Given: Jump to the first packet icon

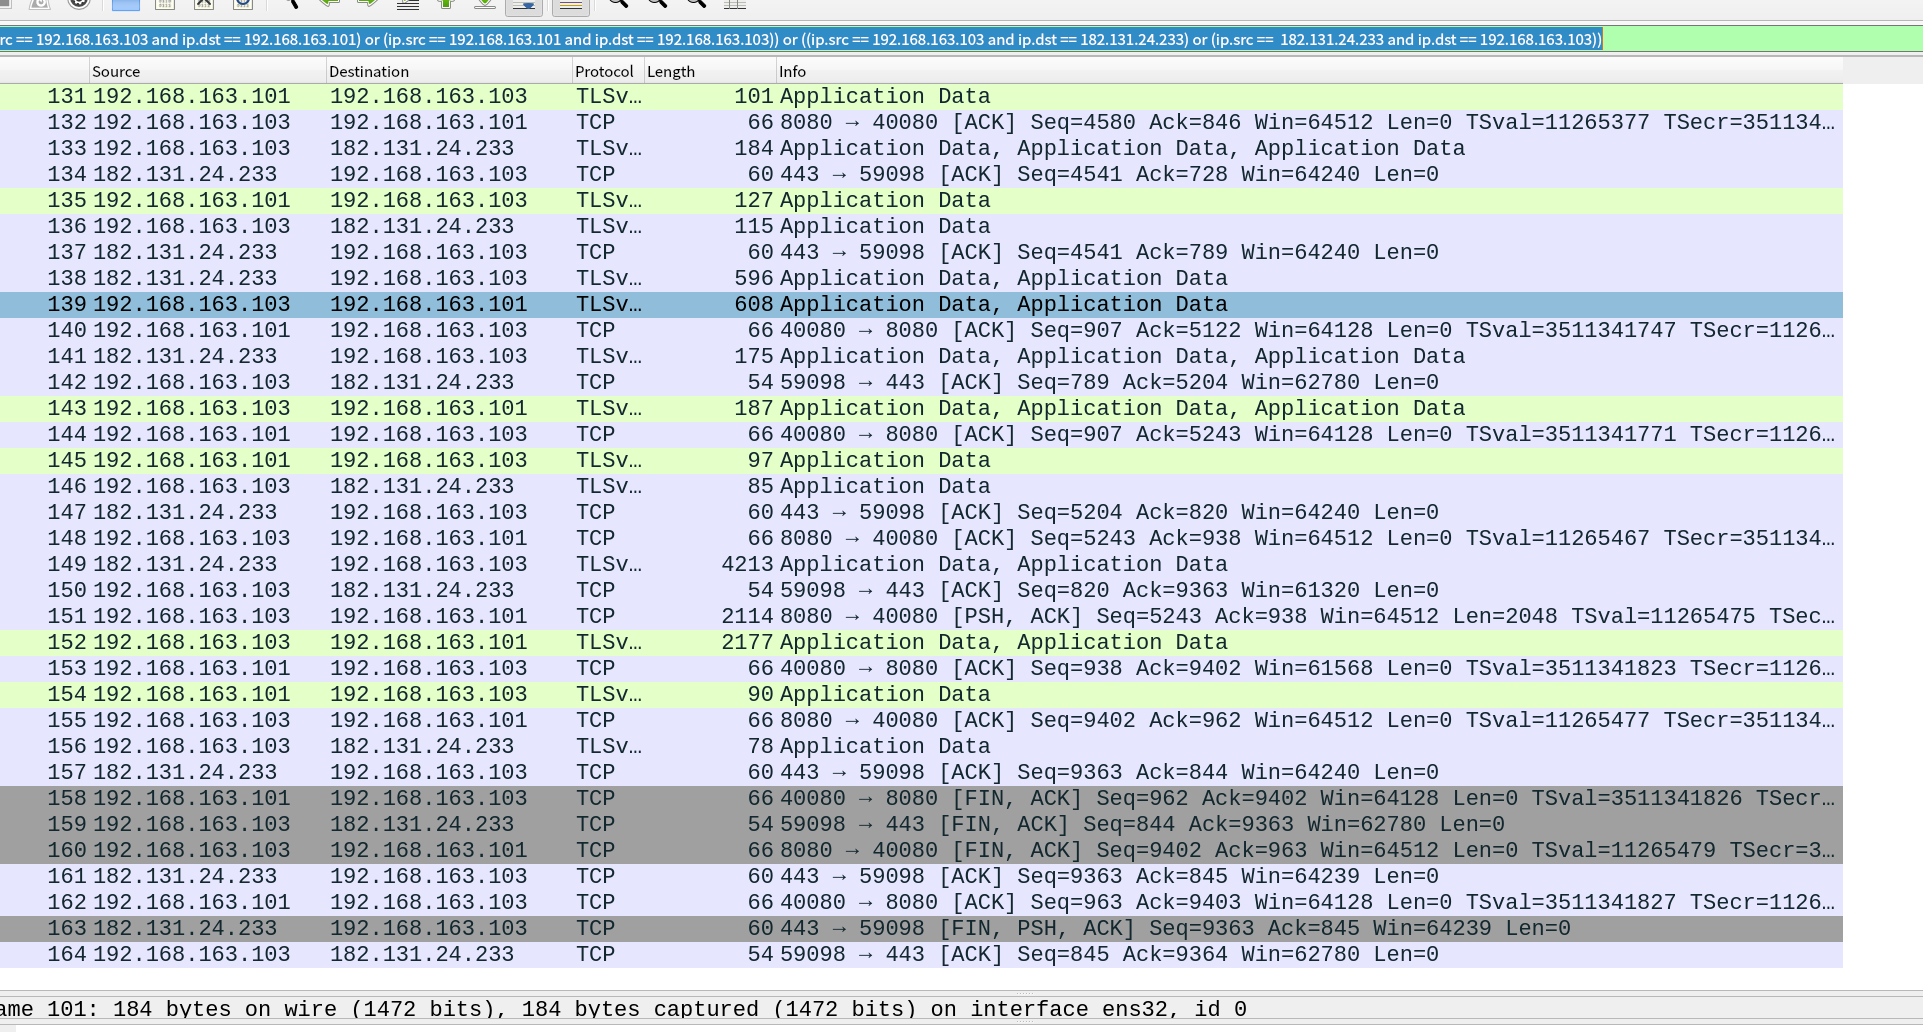Looking at the screenshot, I should click(446, 4).
